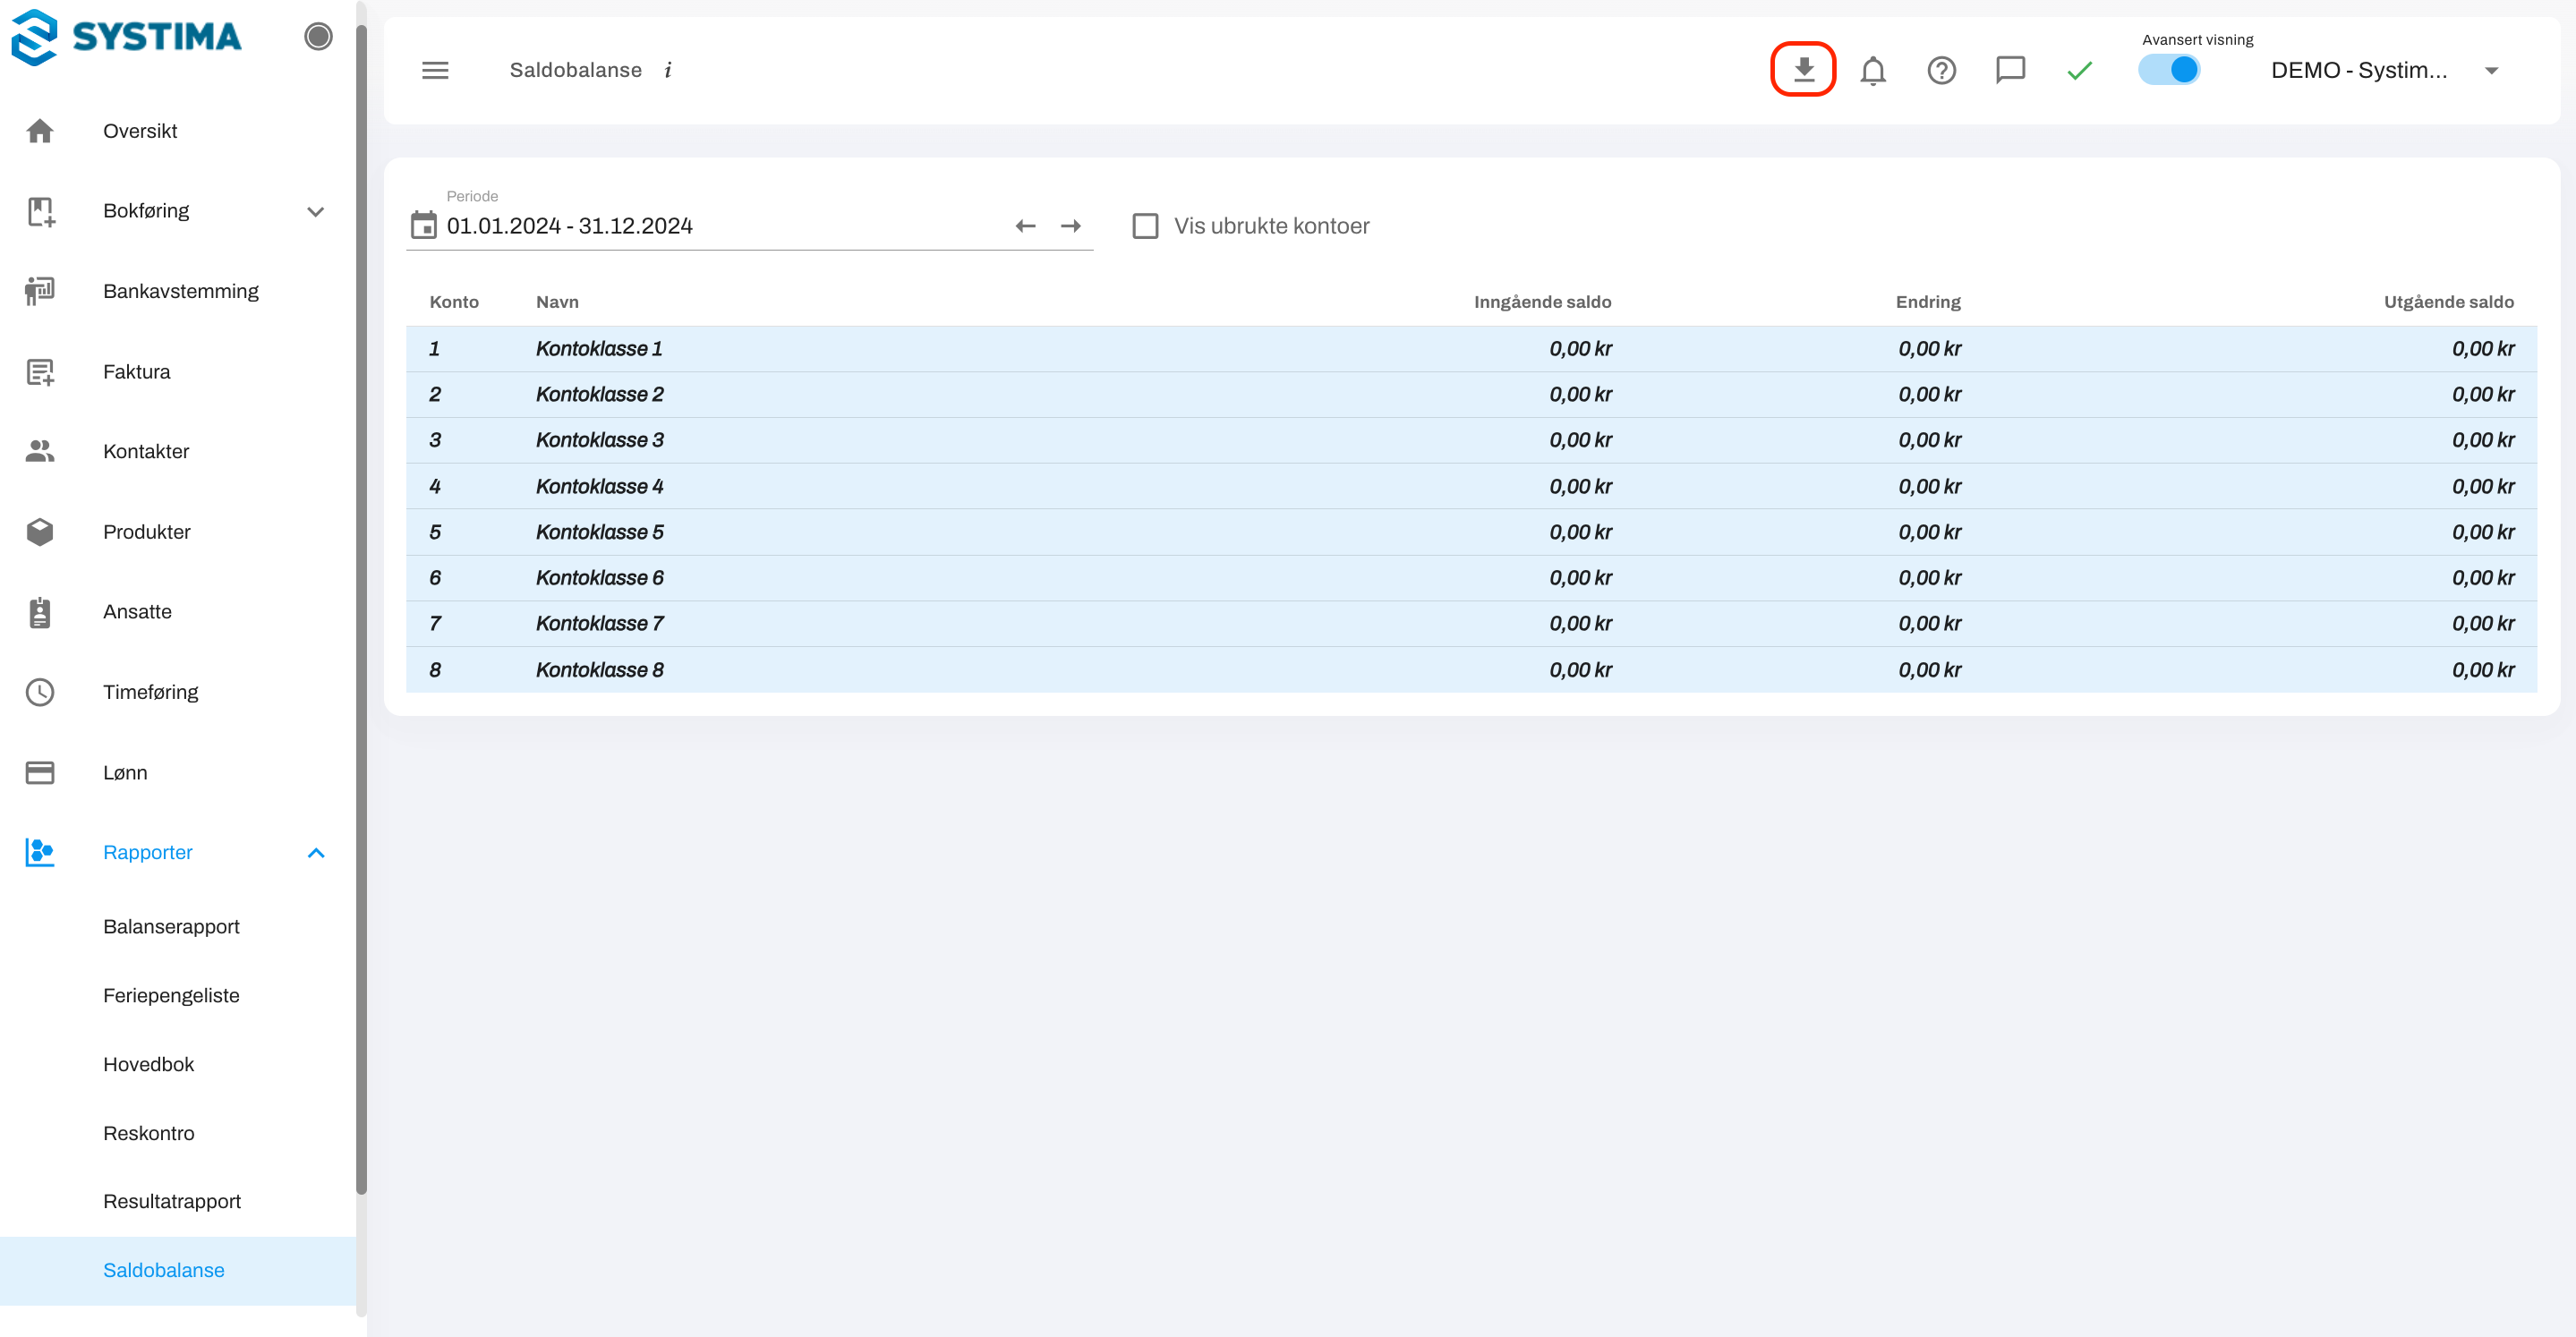
Task: Open the Resultatrapport link
Action: [x=172, y=1201]
